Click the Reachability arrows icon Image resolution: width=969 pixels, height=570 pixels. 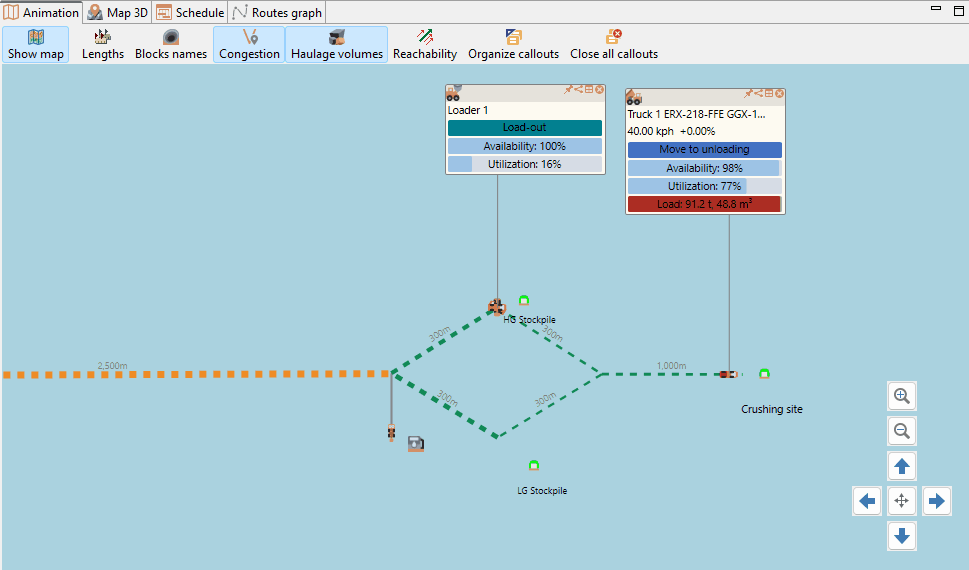pos(425,37)
